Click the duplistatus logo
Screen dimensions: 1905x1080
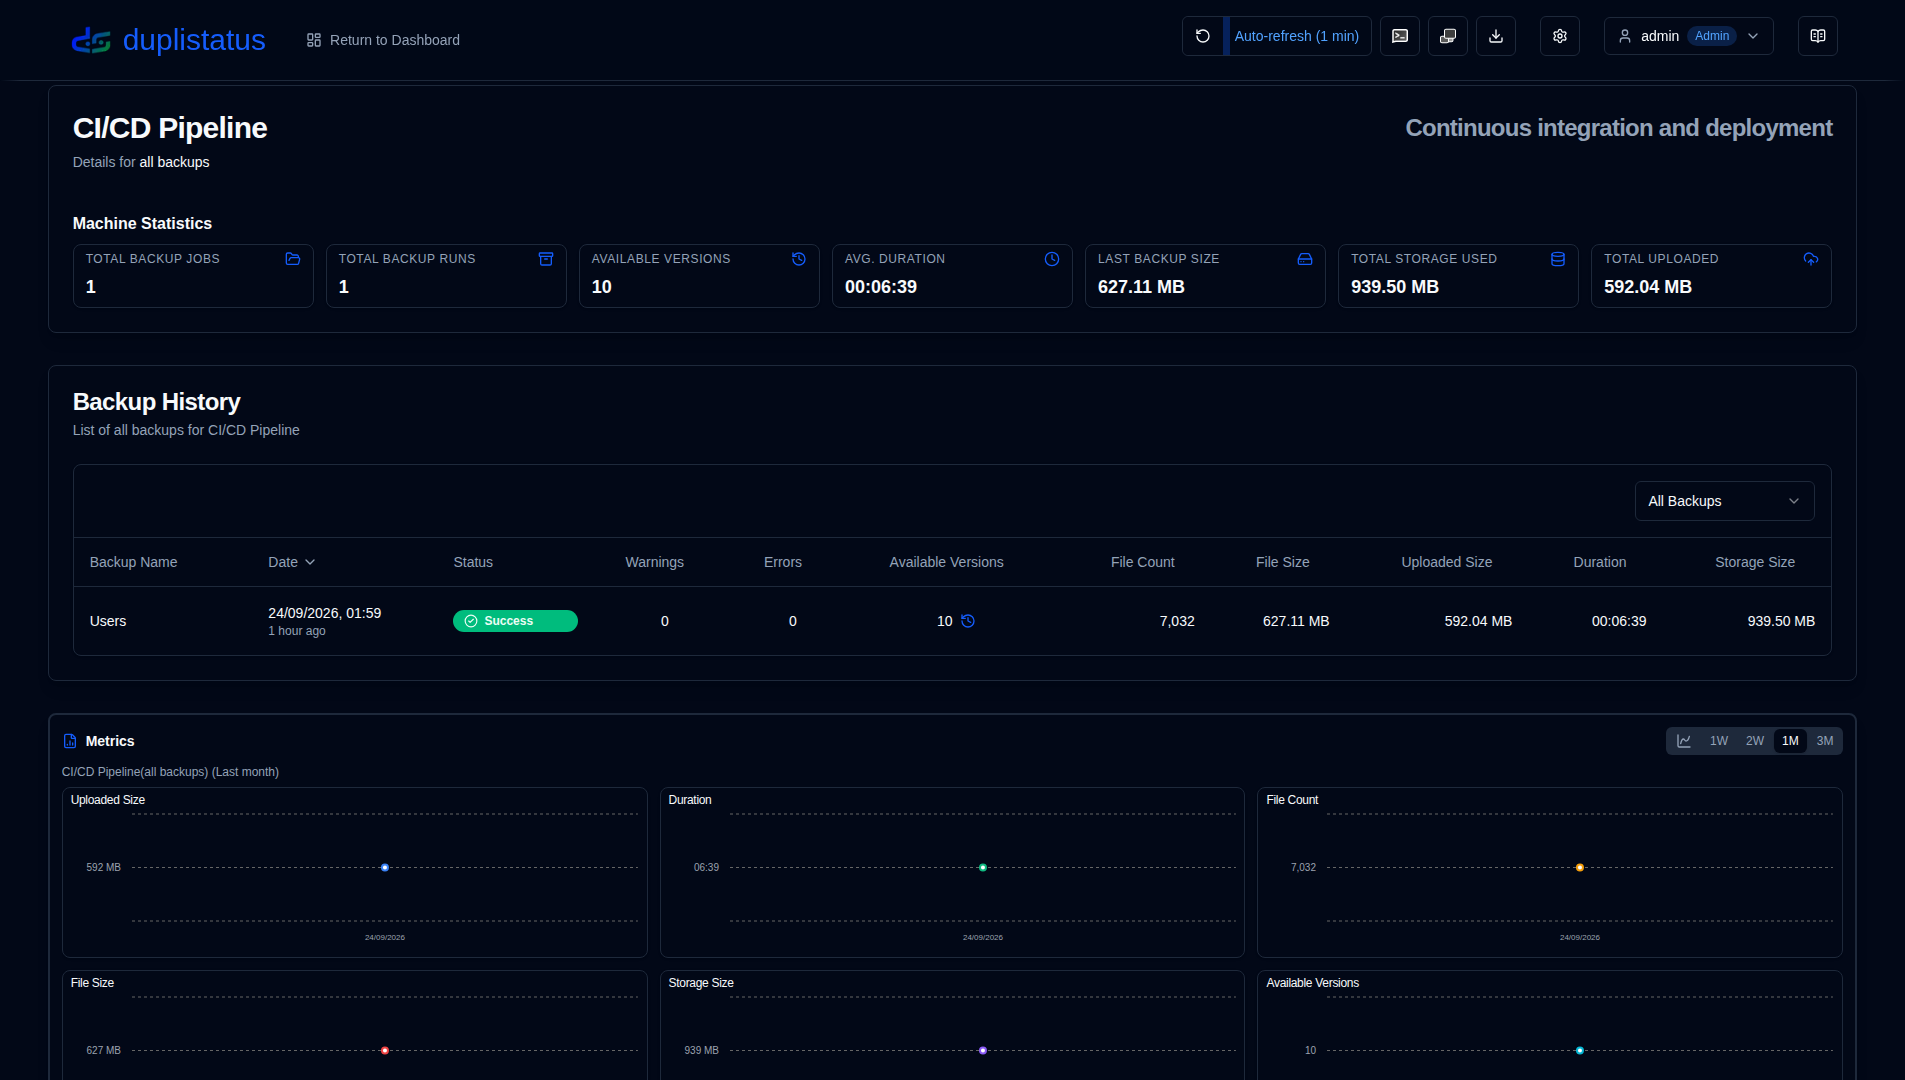[x=168, y=40]
